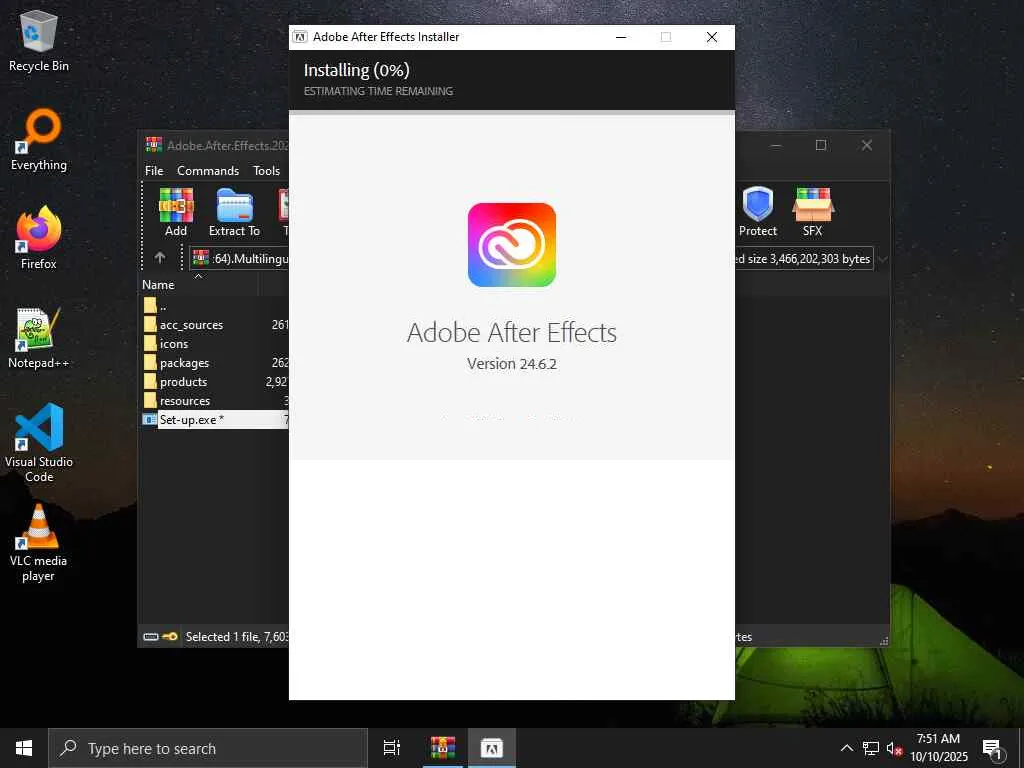Image resolution: width=1024 pixels, height=768 pixels.
Task: Click 'ESTIMATING TIME REMAINING' status text
Action: 378,91
